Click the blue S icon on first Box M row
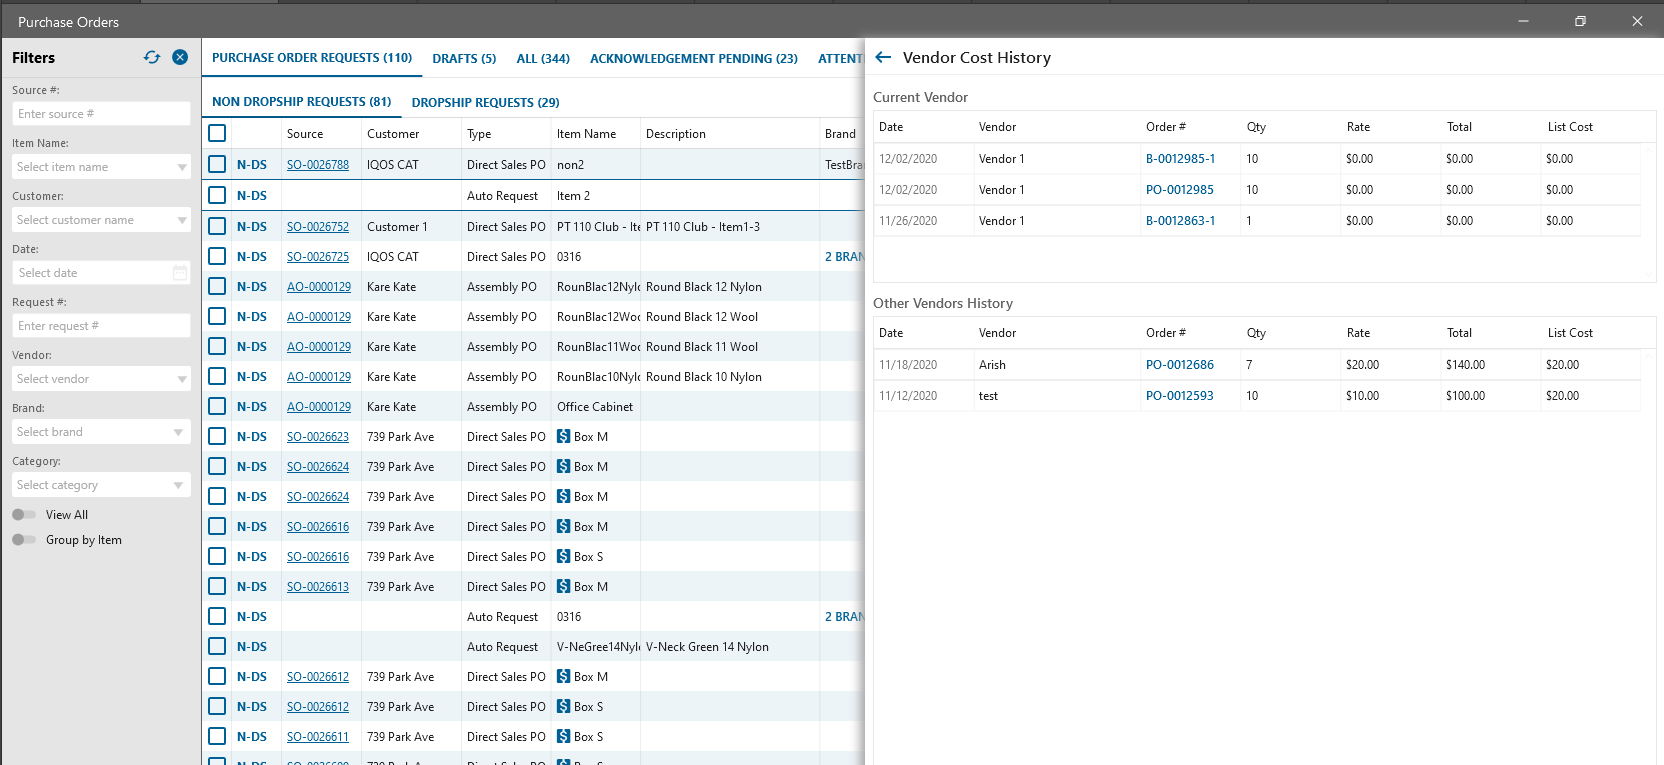This screenshot has height=765, width=1664. tap(564, 437)
